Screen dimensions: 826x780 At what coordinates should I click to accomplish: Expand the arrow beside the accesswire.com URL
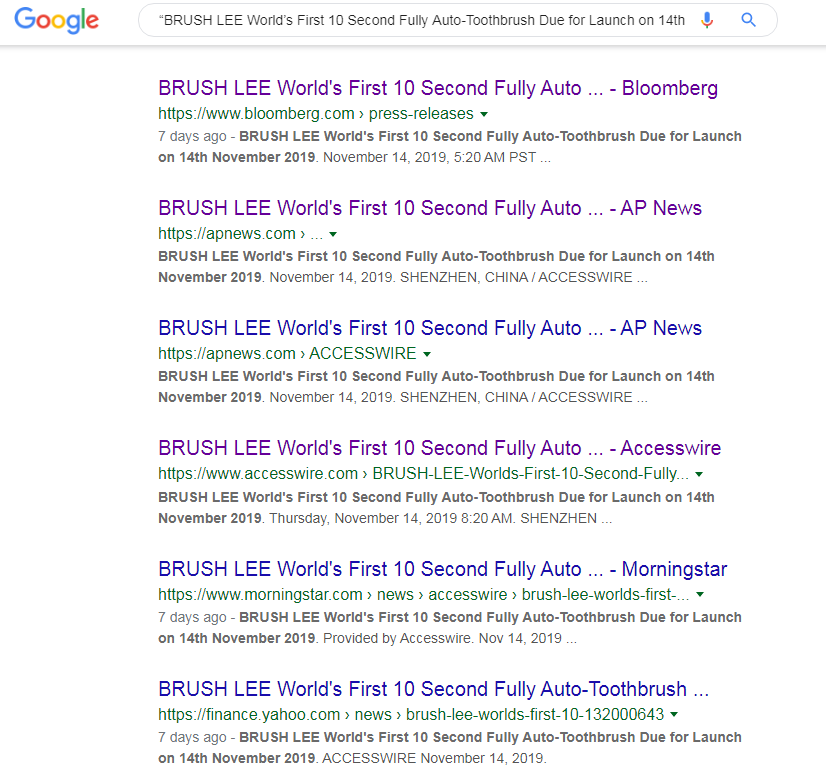pos(699,474)
